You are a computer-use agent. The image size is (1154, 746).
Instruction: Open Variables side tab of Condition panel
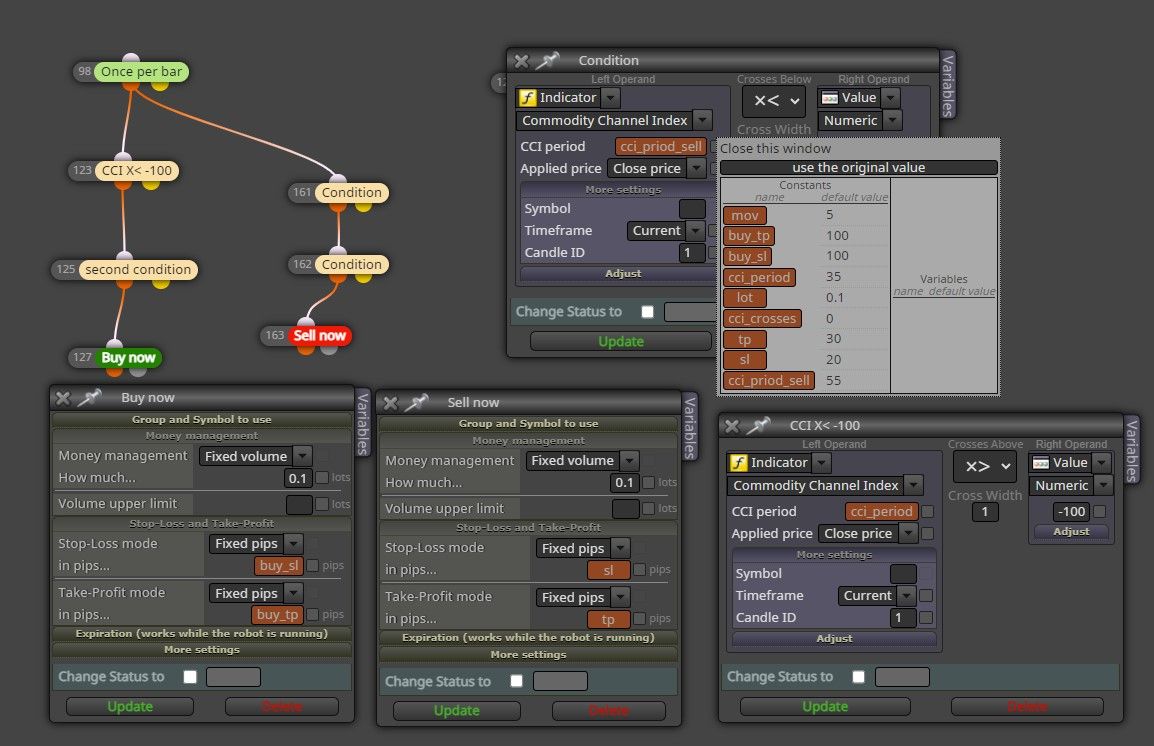[x=948, y=85]
